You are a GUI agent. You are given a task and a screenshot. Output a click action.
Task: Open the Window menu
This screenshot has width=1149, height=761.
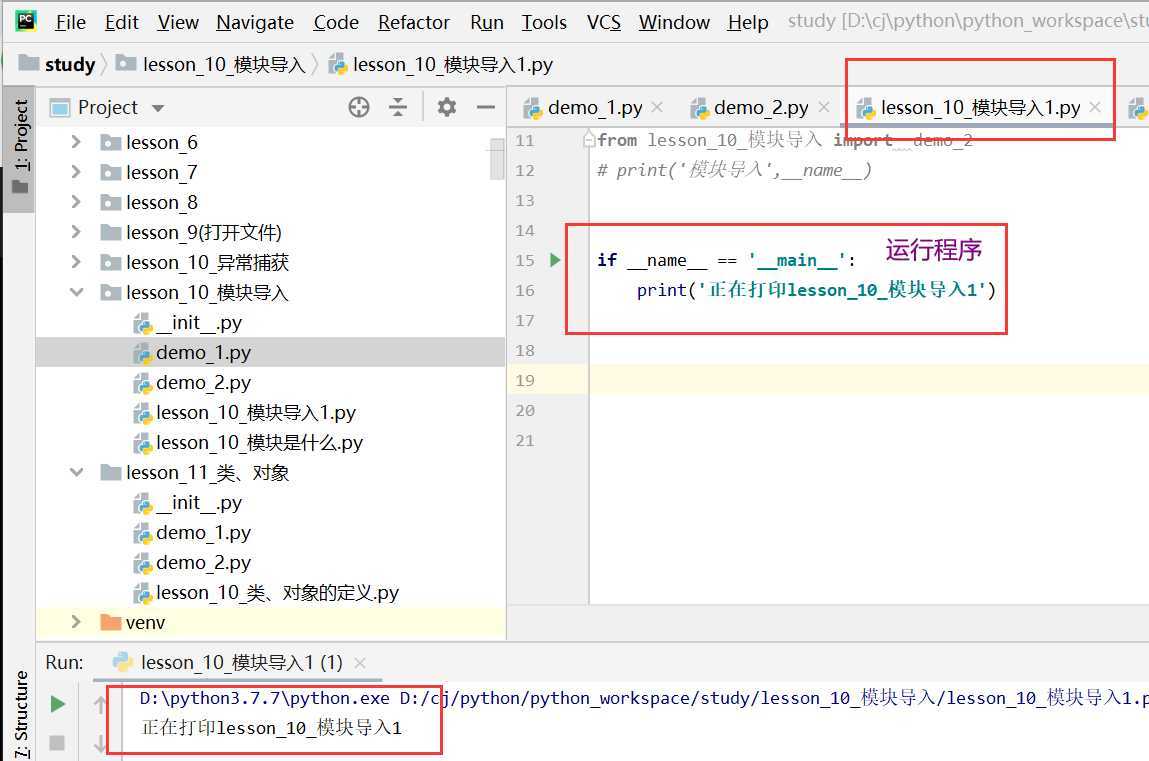(x=674, y=23)
